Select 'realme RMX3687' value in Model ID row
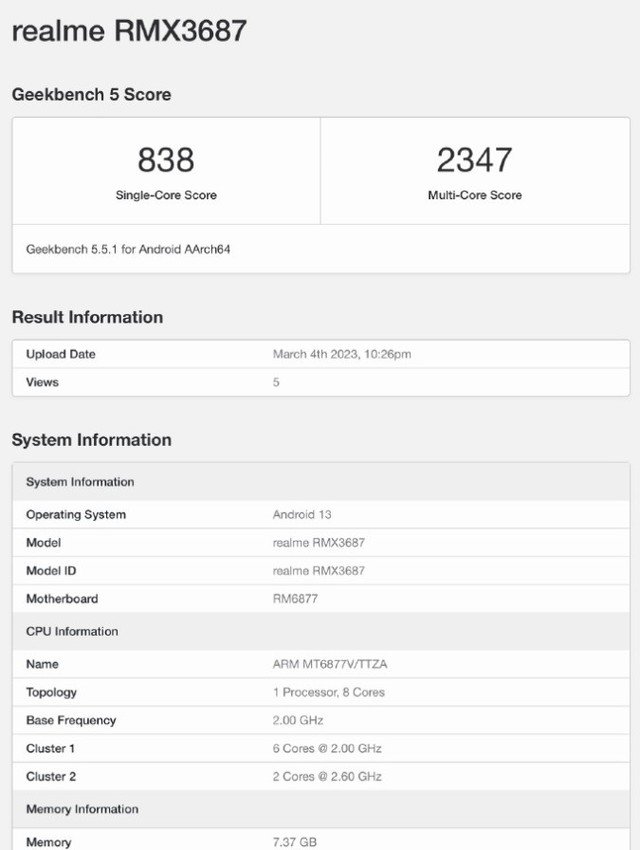 click(x=319, y=571)
